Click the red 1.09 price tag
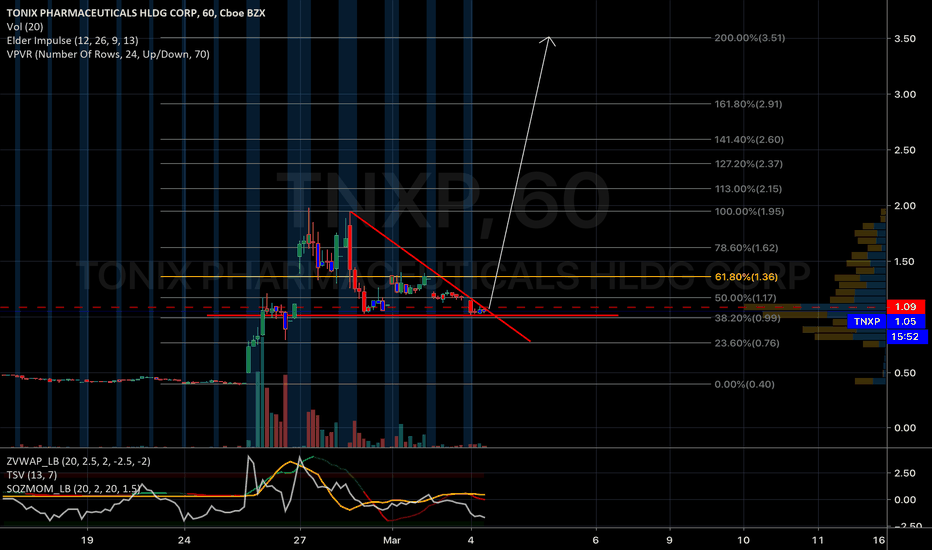This screenshot has height=550, width=932. pyautogui.click(x=906, y=307)
